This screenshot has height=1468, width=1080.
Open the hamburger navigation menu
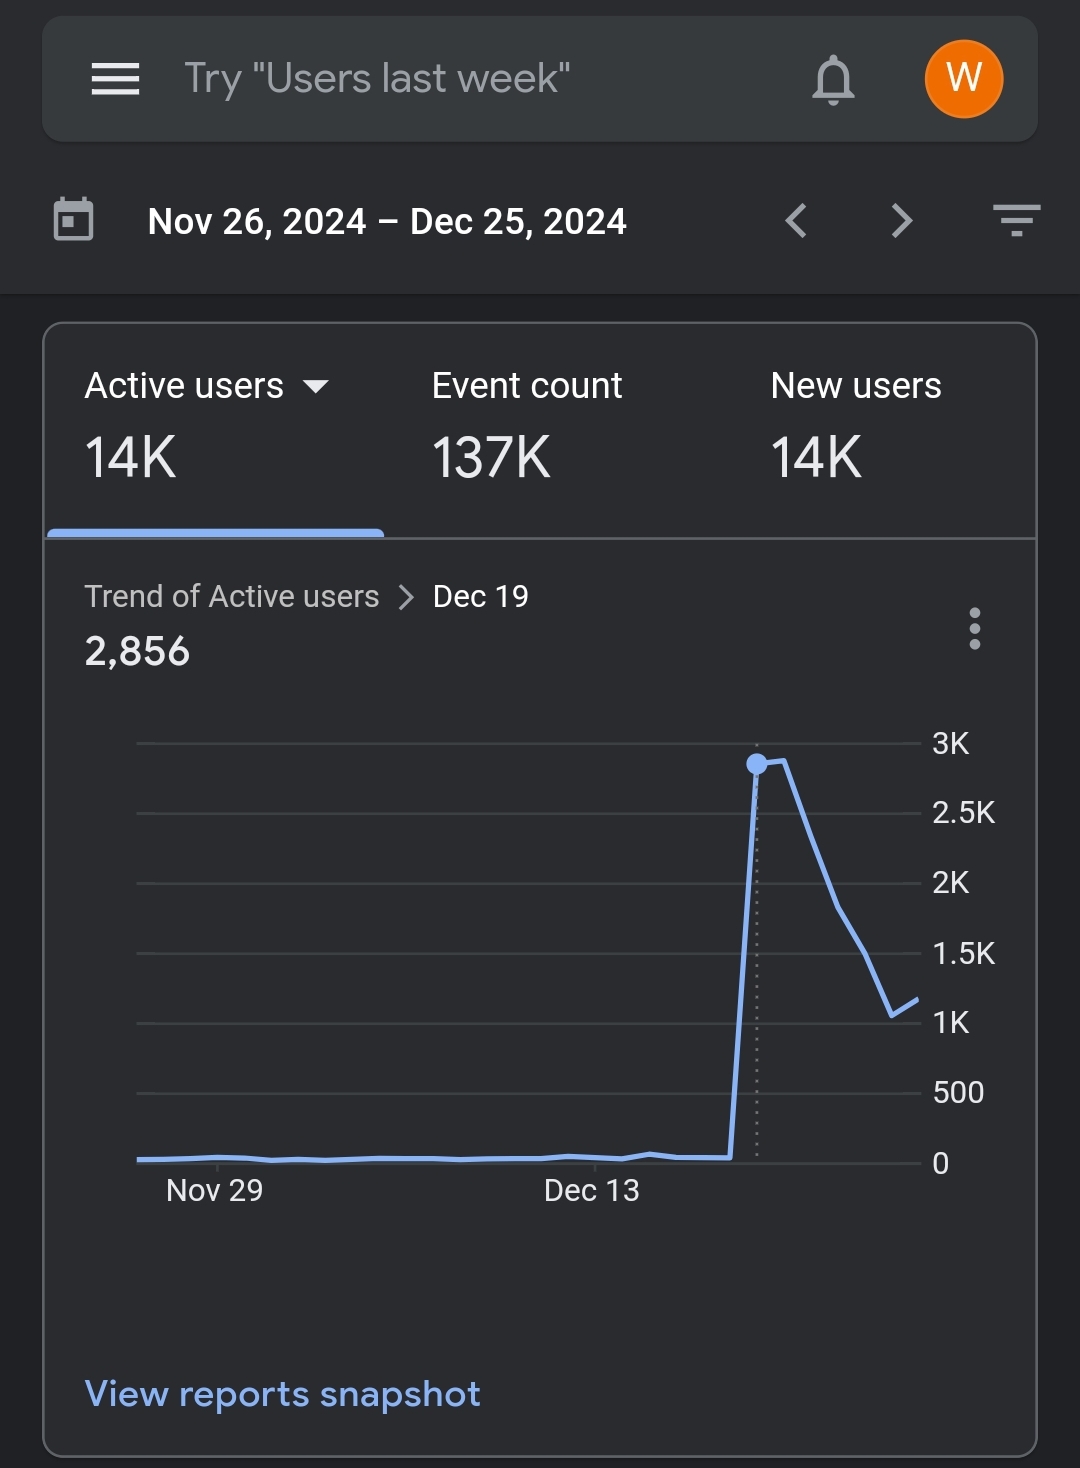pyautogui.click(x=115, y=79)
